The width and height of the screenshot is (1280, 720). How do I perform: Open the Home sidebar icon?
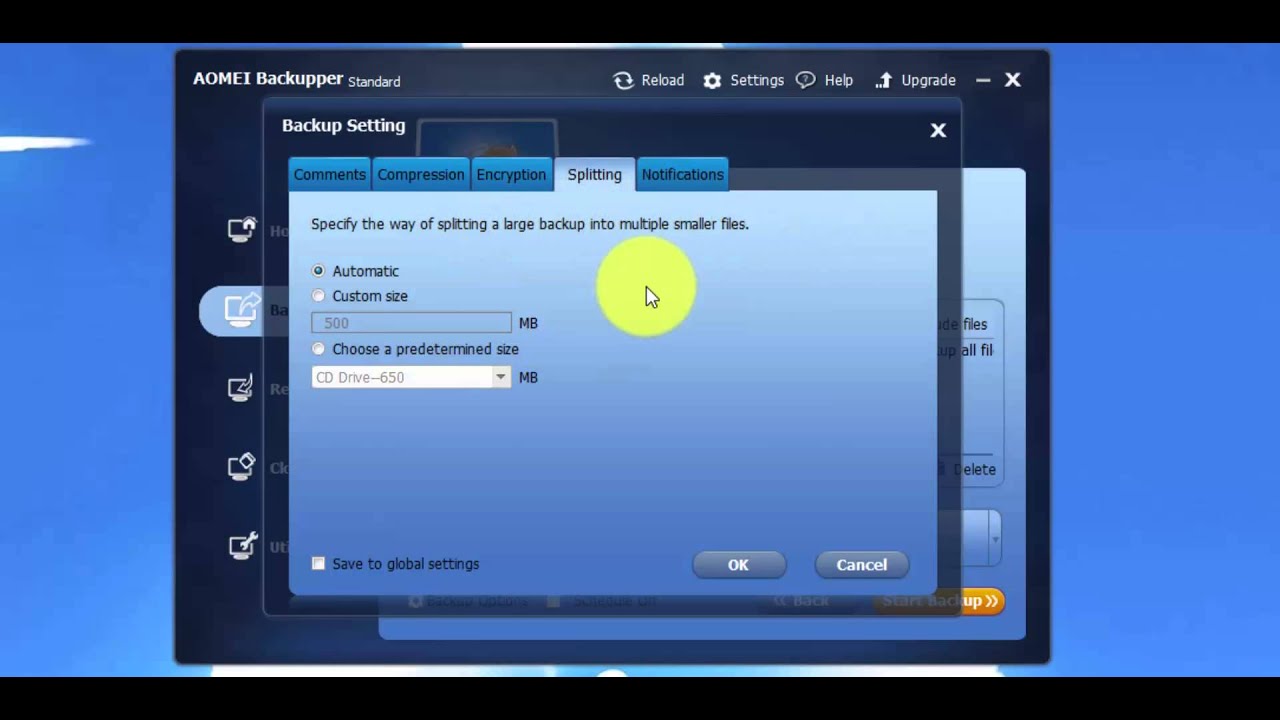[242, 230]
